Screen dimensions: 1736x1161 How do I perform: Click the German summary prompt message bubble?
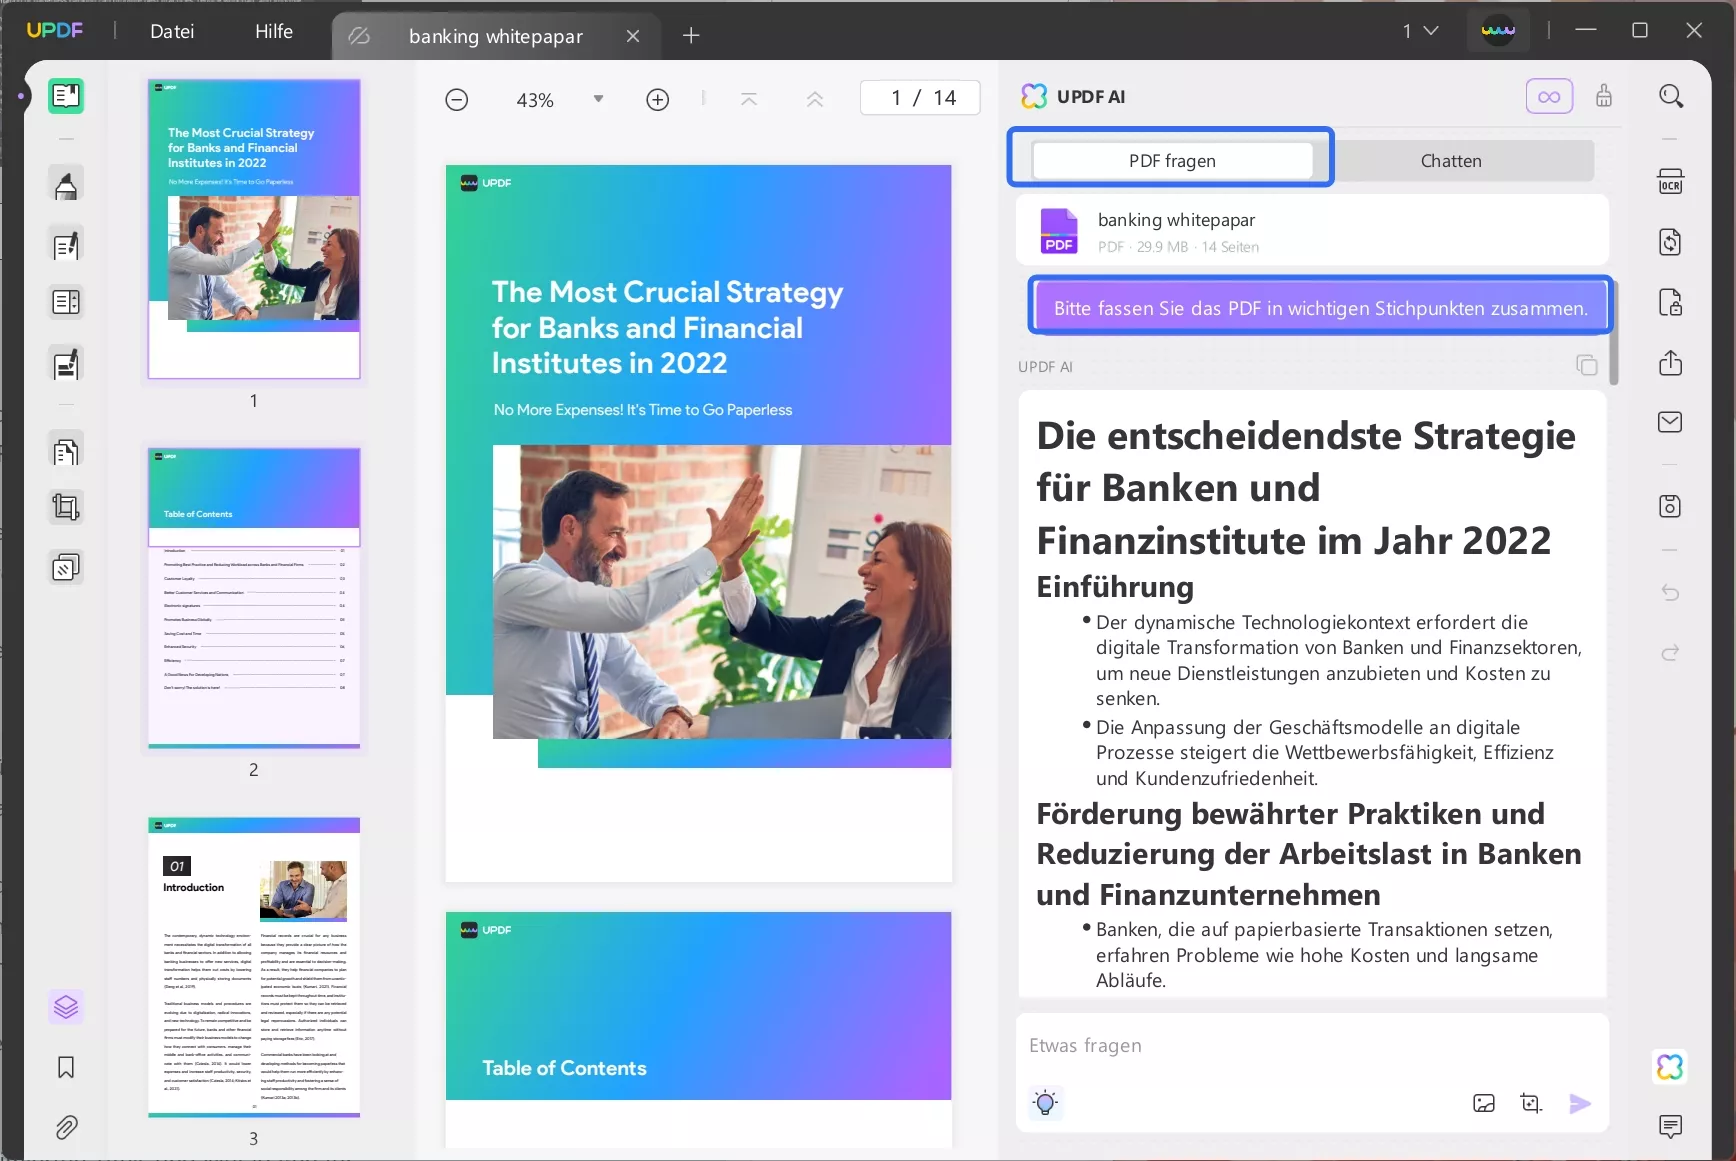[x=1320, y=308]
